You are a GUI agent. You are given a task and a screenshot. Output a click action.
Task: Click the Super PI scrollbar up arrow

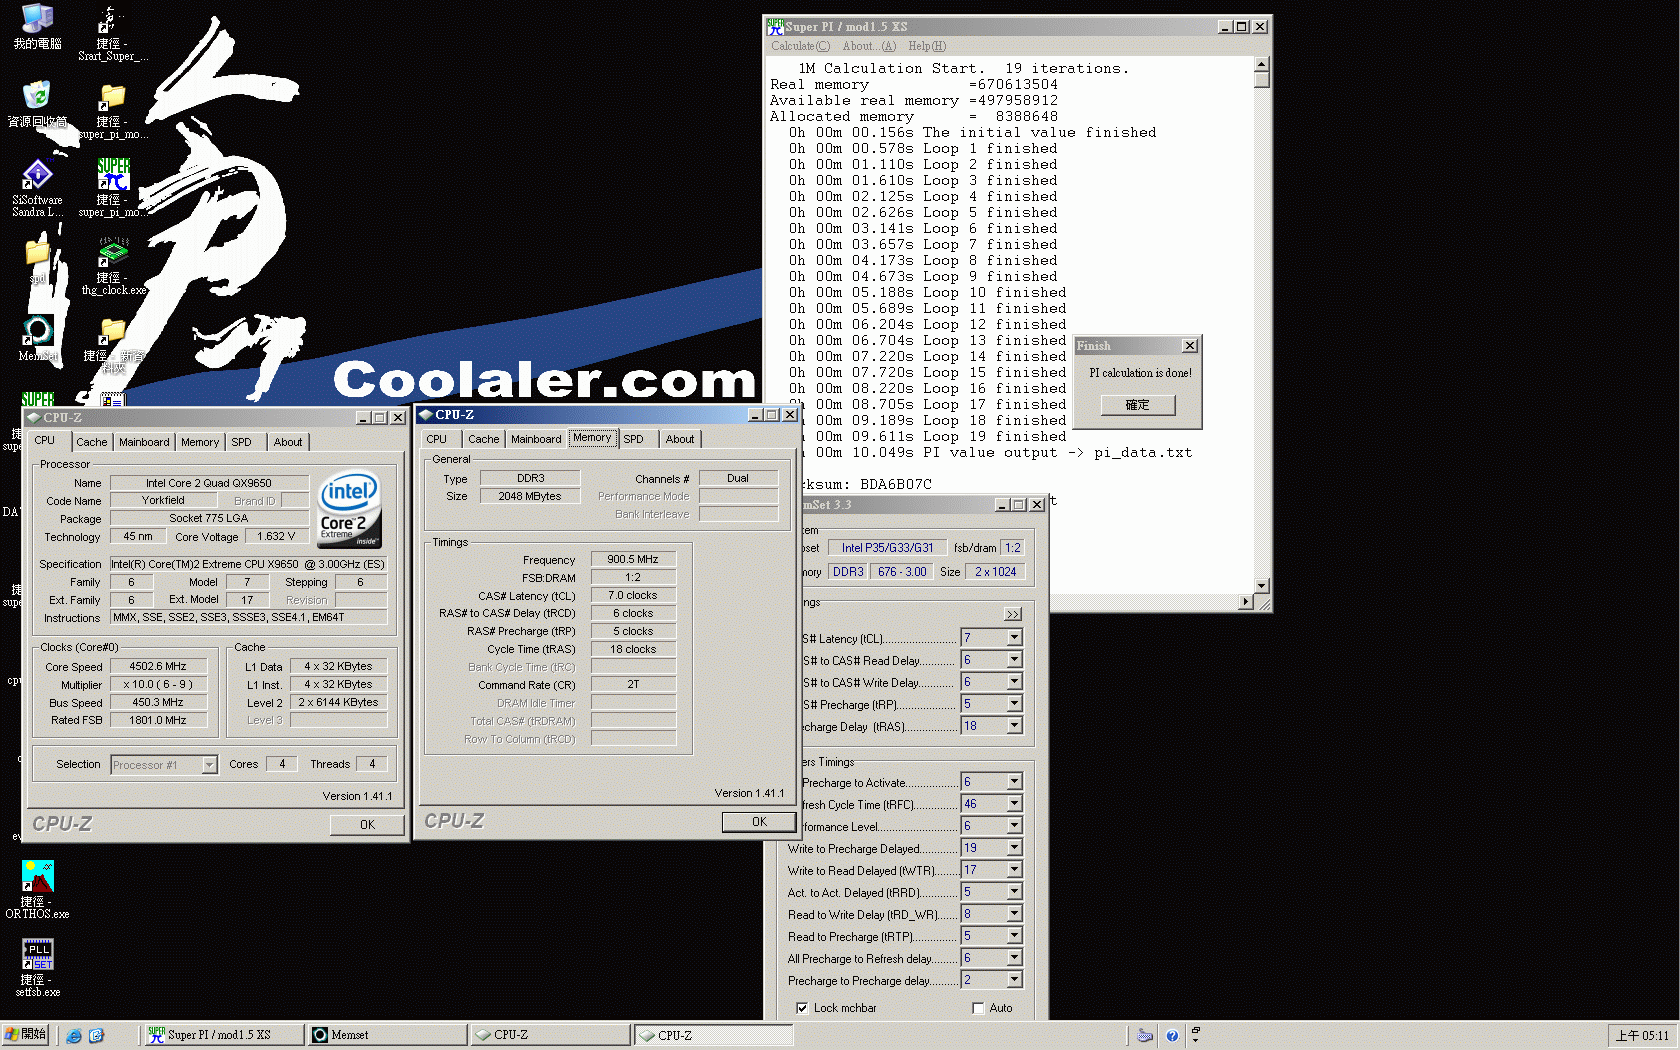[x=1262, y=64]
